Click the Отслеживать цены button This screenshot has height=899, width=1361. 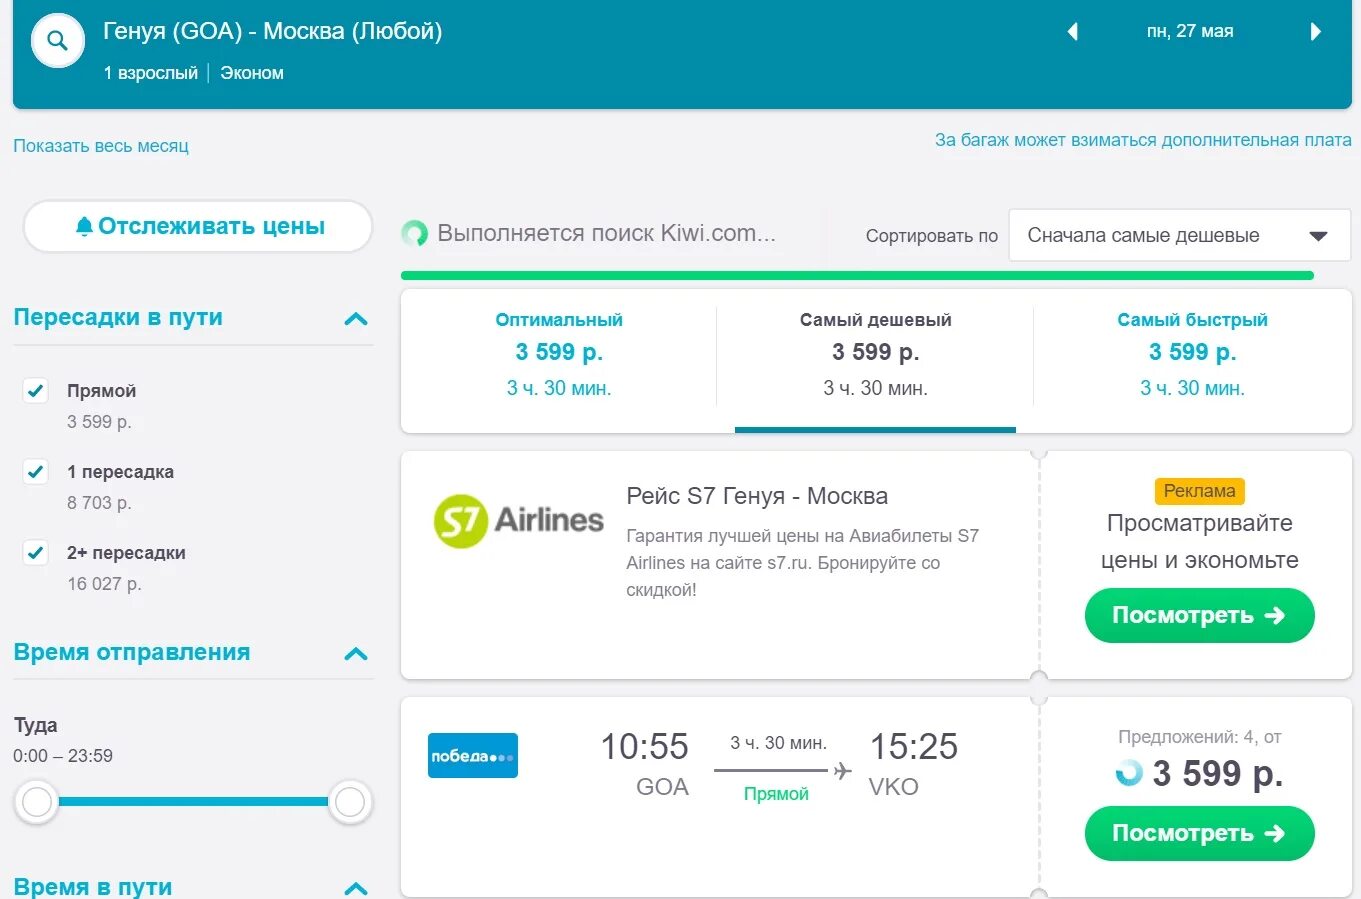(198, 227)
